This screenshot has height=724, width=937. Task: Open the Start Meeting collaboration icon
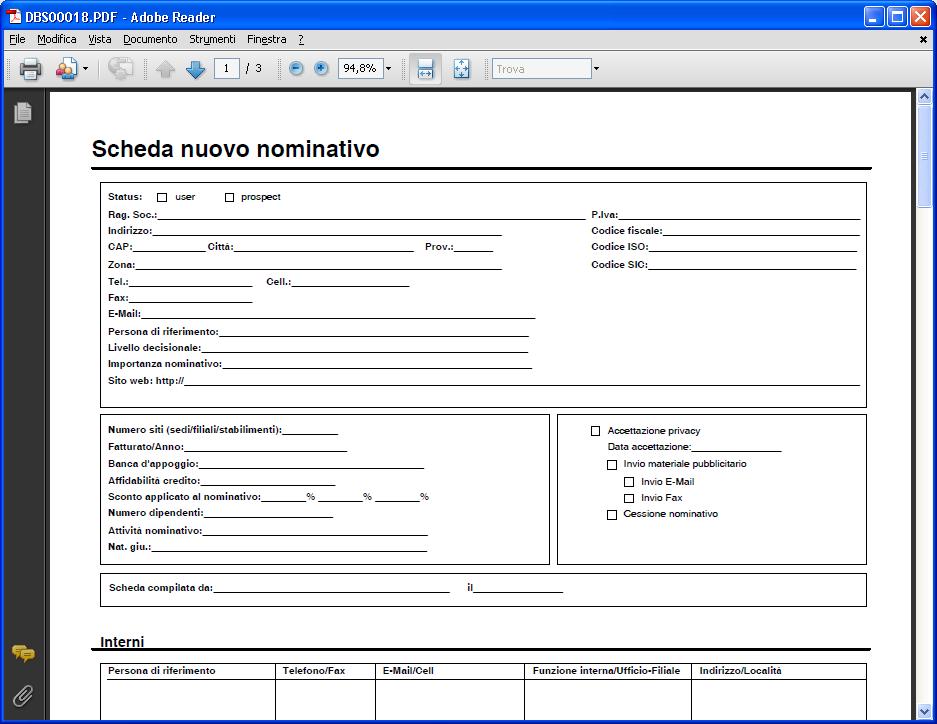pos(66,69)
